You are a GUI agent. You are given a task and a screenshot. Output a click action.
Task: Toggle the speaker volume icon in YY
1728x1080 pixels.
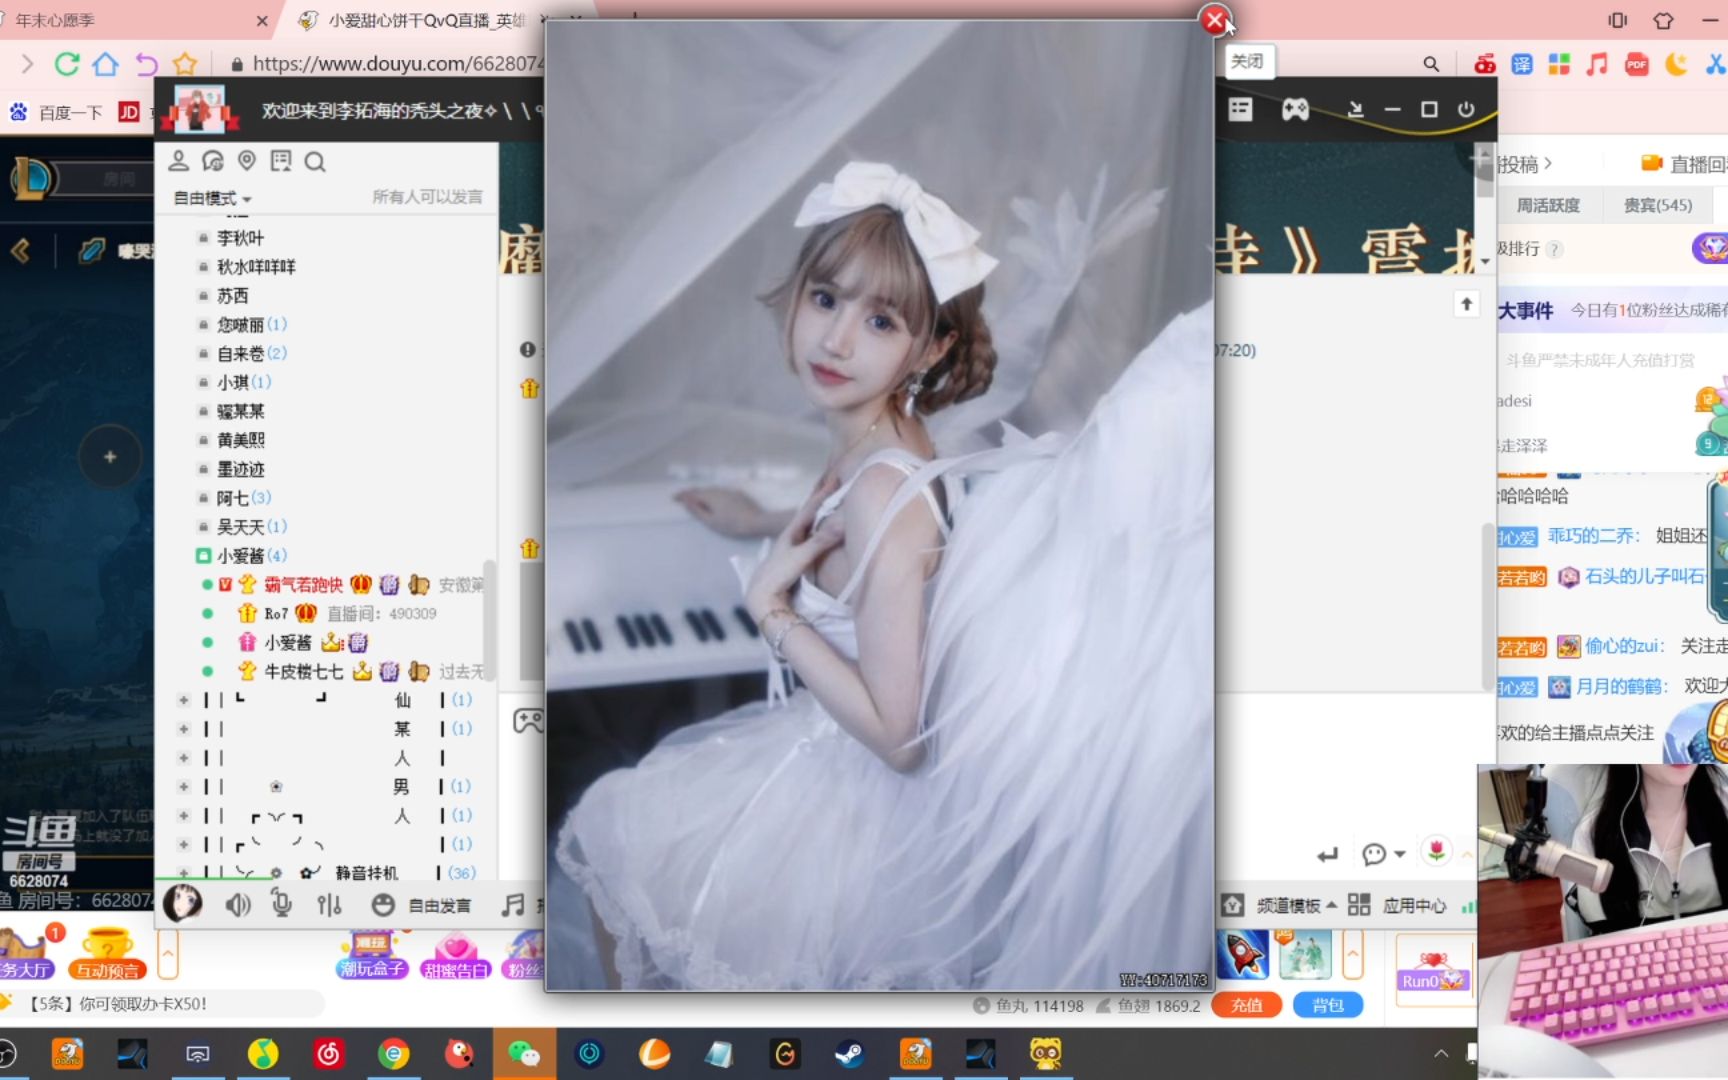coord(238,905)
